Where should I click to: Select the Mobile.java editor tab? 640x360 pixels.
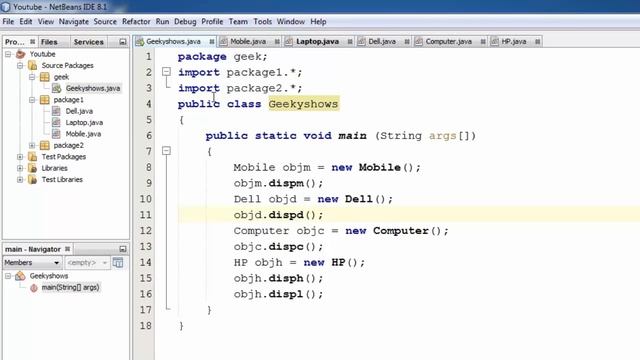pyautogui.click(x=248, y=42)
